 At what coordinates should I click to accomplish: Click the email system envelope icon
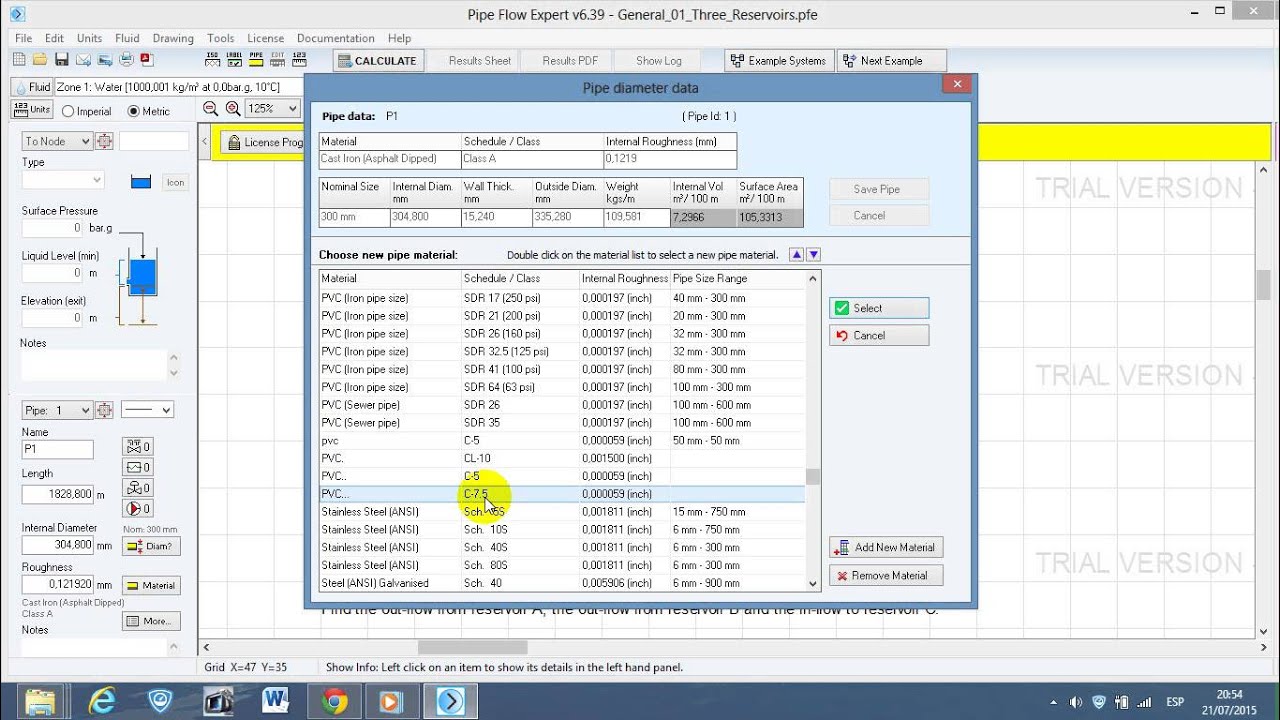83,60
